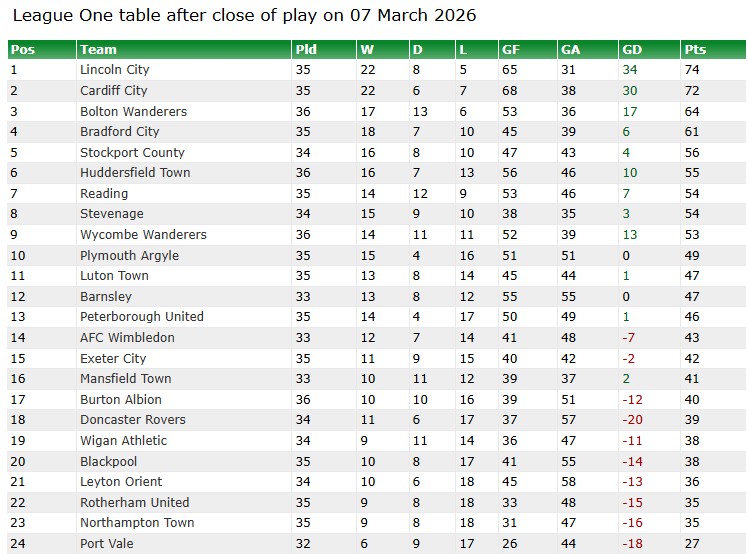
Task: Click the Pos column header
Action: coord(22,50)
